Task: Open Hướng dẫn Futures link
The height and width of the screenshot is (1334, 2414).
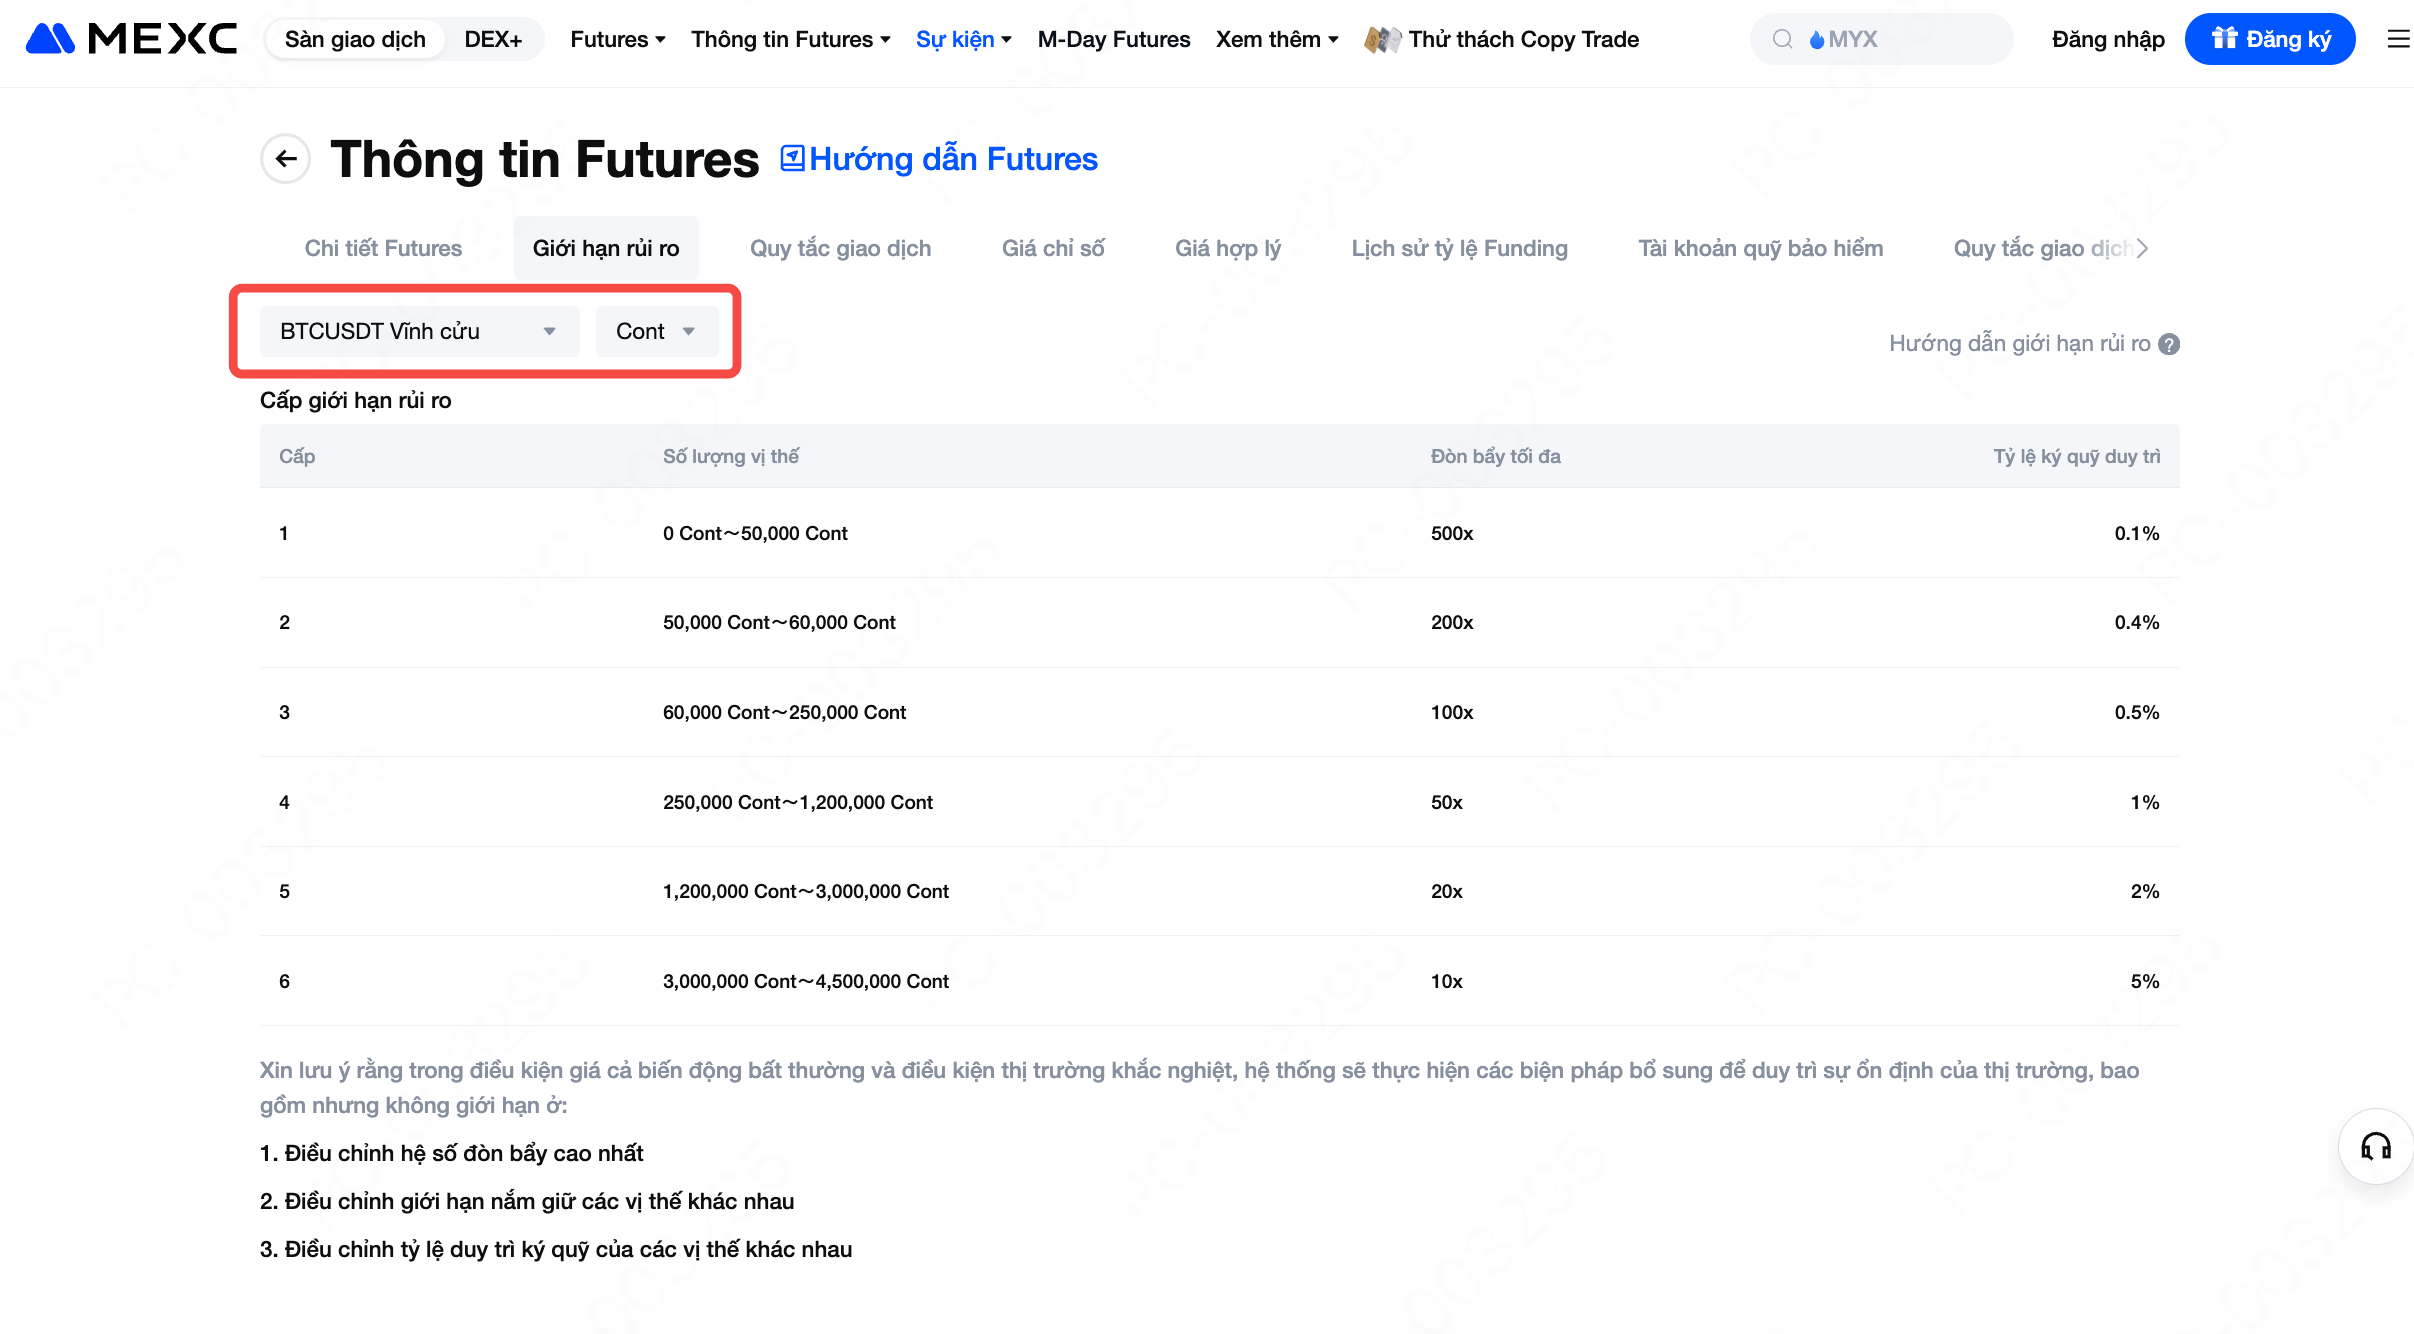Action: 953,159
